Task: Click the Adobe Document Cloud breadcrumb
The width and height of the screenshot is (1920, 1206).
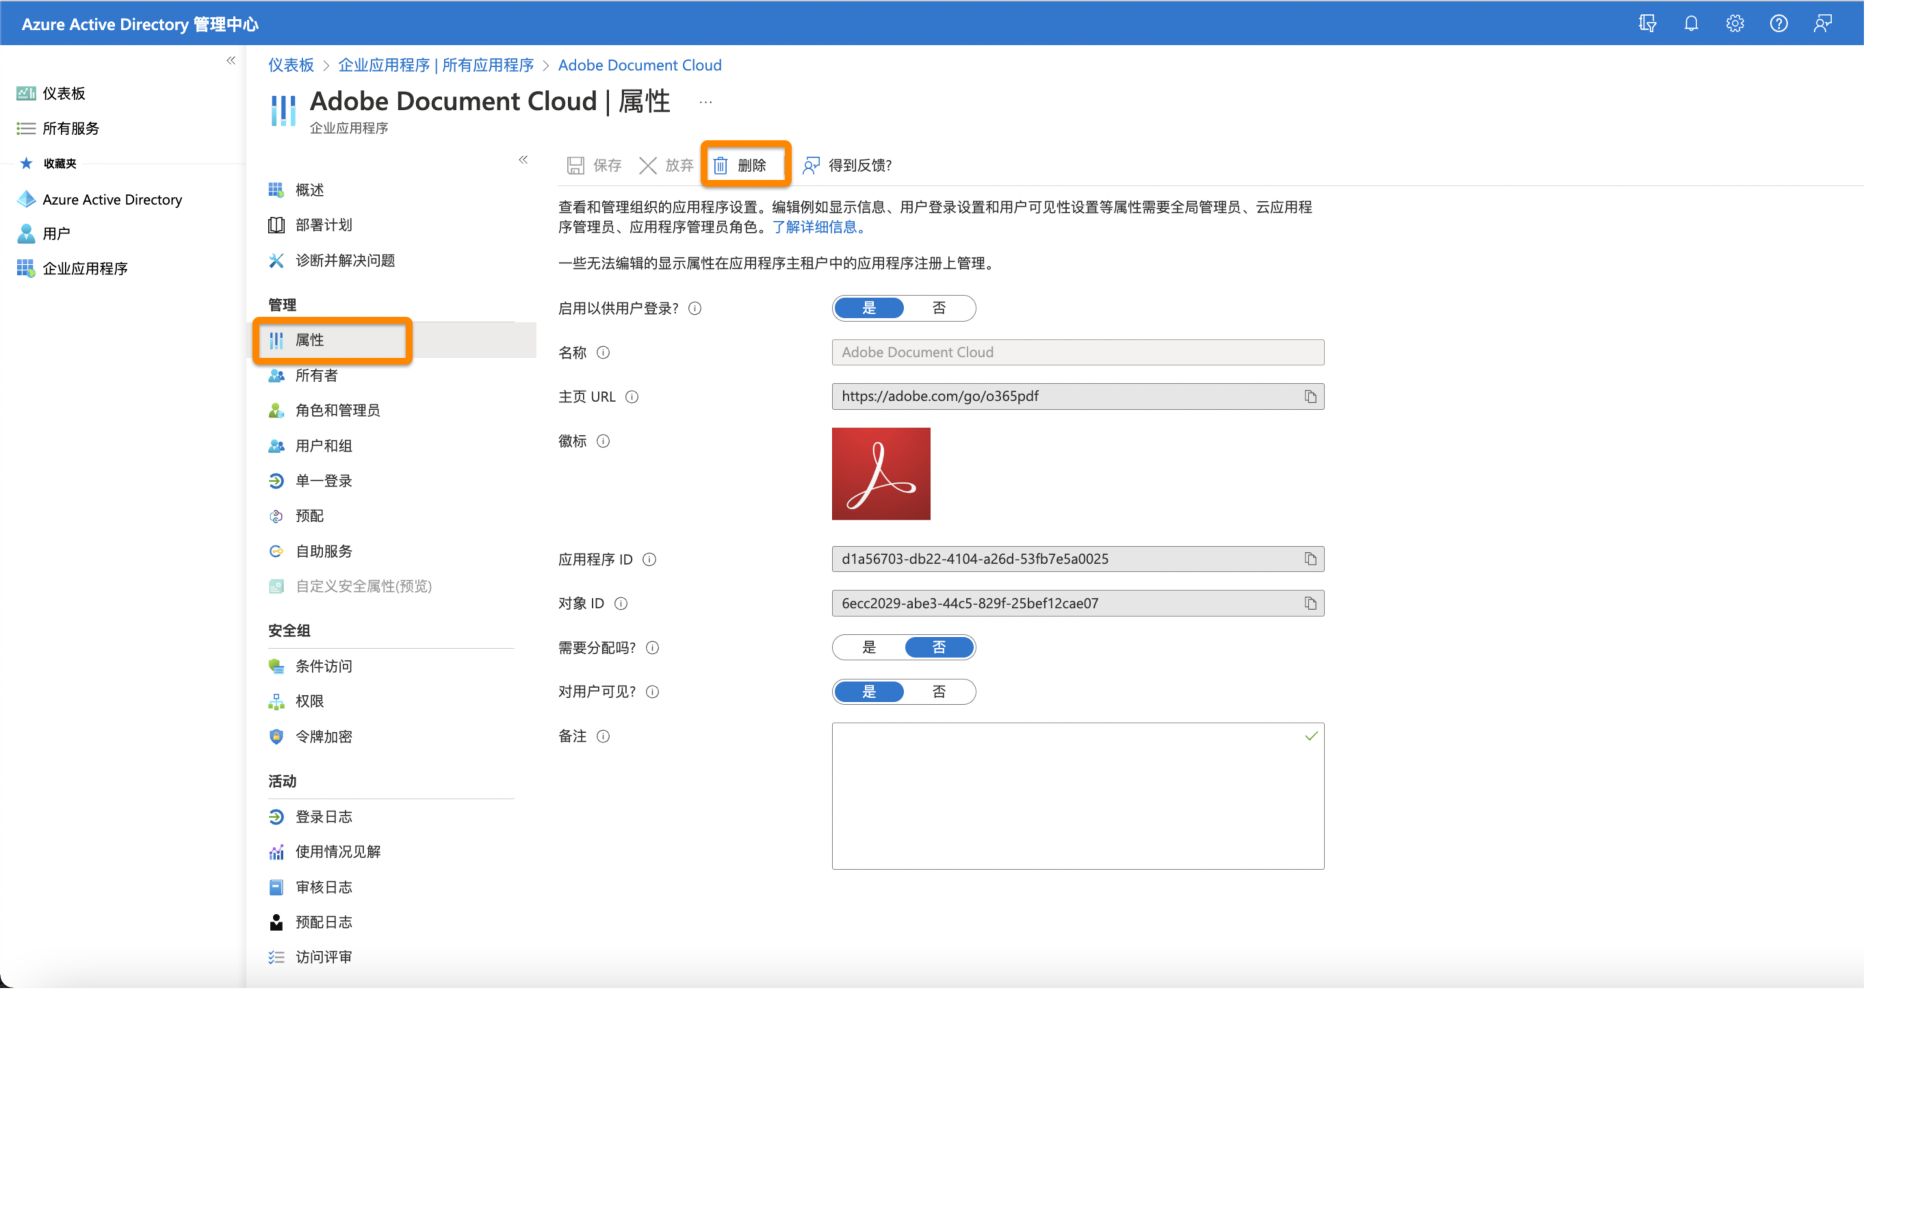Action: click(640, 65)
